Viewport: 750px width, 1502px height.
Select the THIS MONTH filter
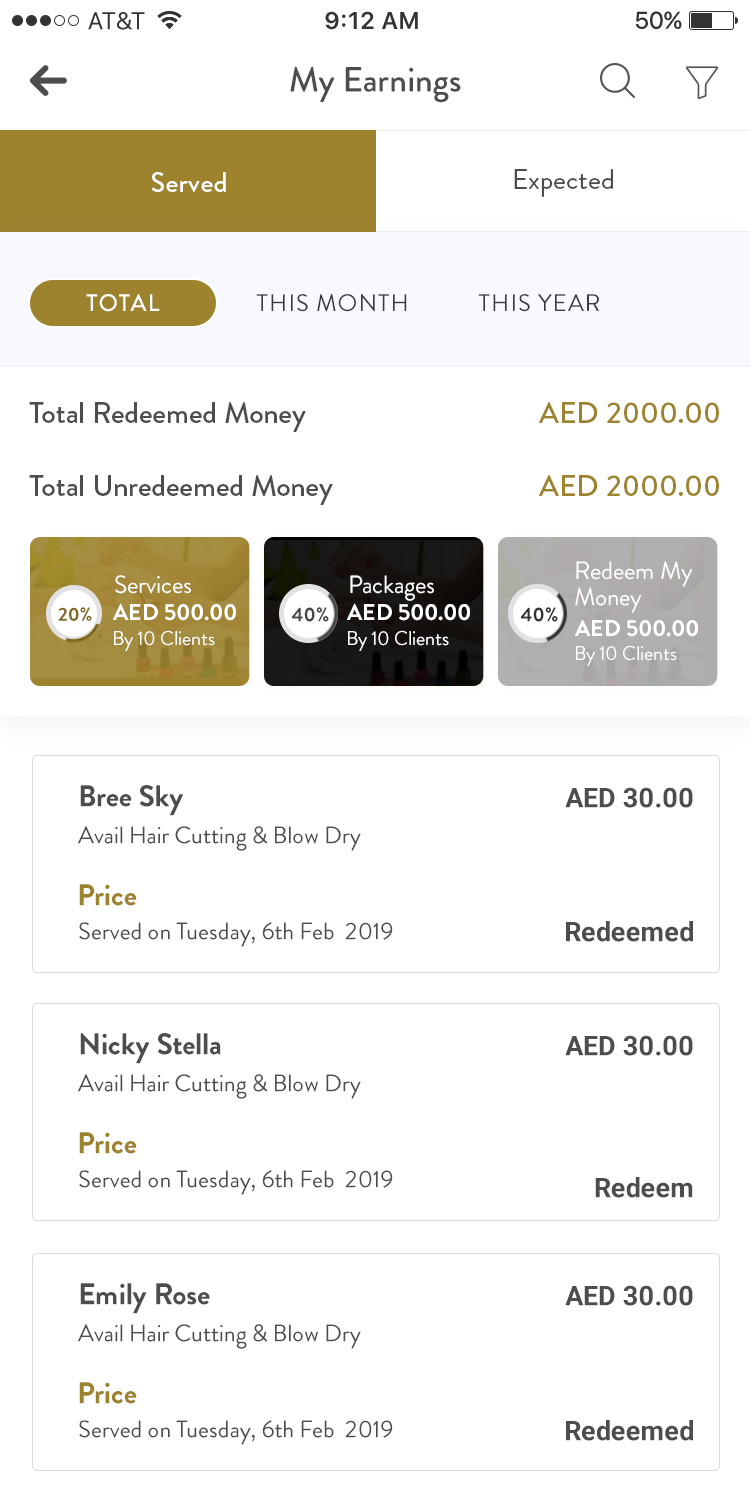332,303
